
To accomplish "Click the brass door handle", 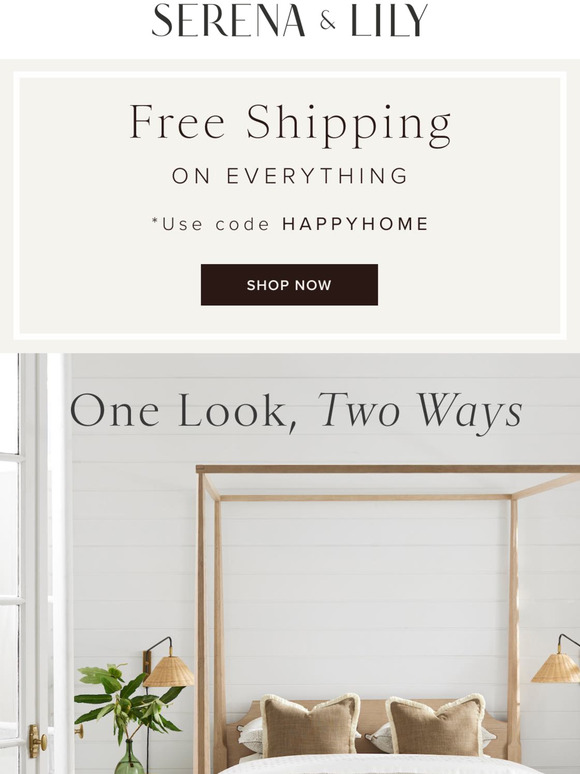I will pos(37,740).
